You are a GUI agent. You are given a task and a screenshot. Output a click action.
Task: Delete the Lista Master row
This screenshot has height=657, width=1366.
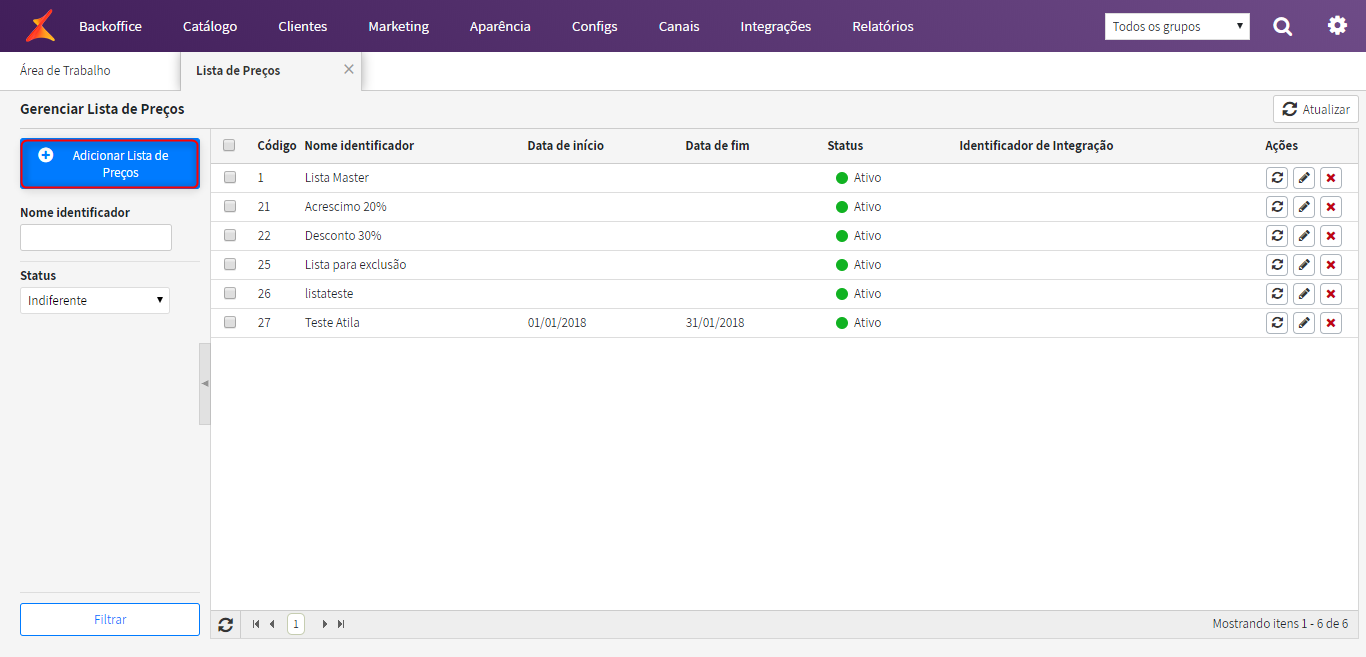point(1331,178)
